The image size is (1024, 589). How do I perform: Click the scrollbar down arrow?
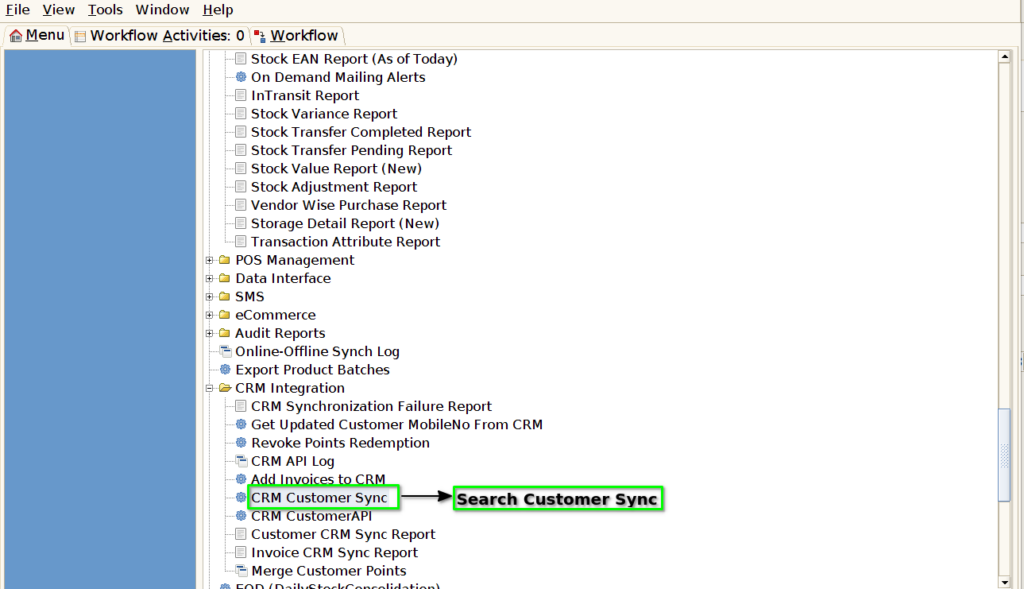click(x=1004, y=582)
